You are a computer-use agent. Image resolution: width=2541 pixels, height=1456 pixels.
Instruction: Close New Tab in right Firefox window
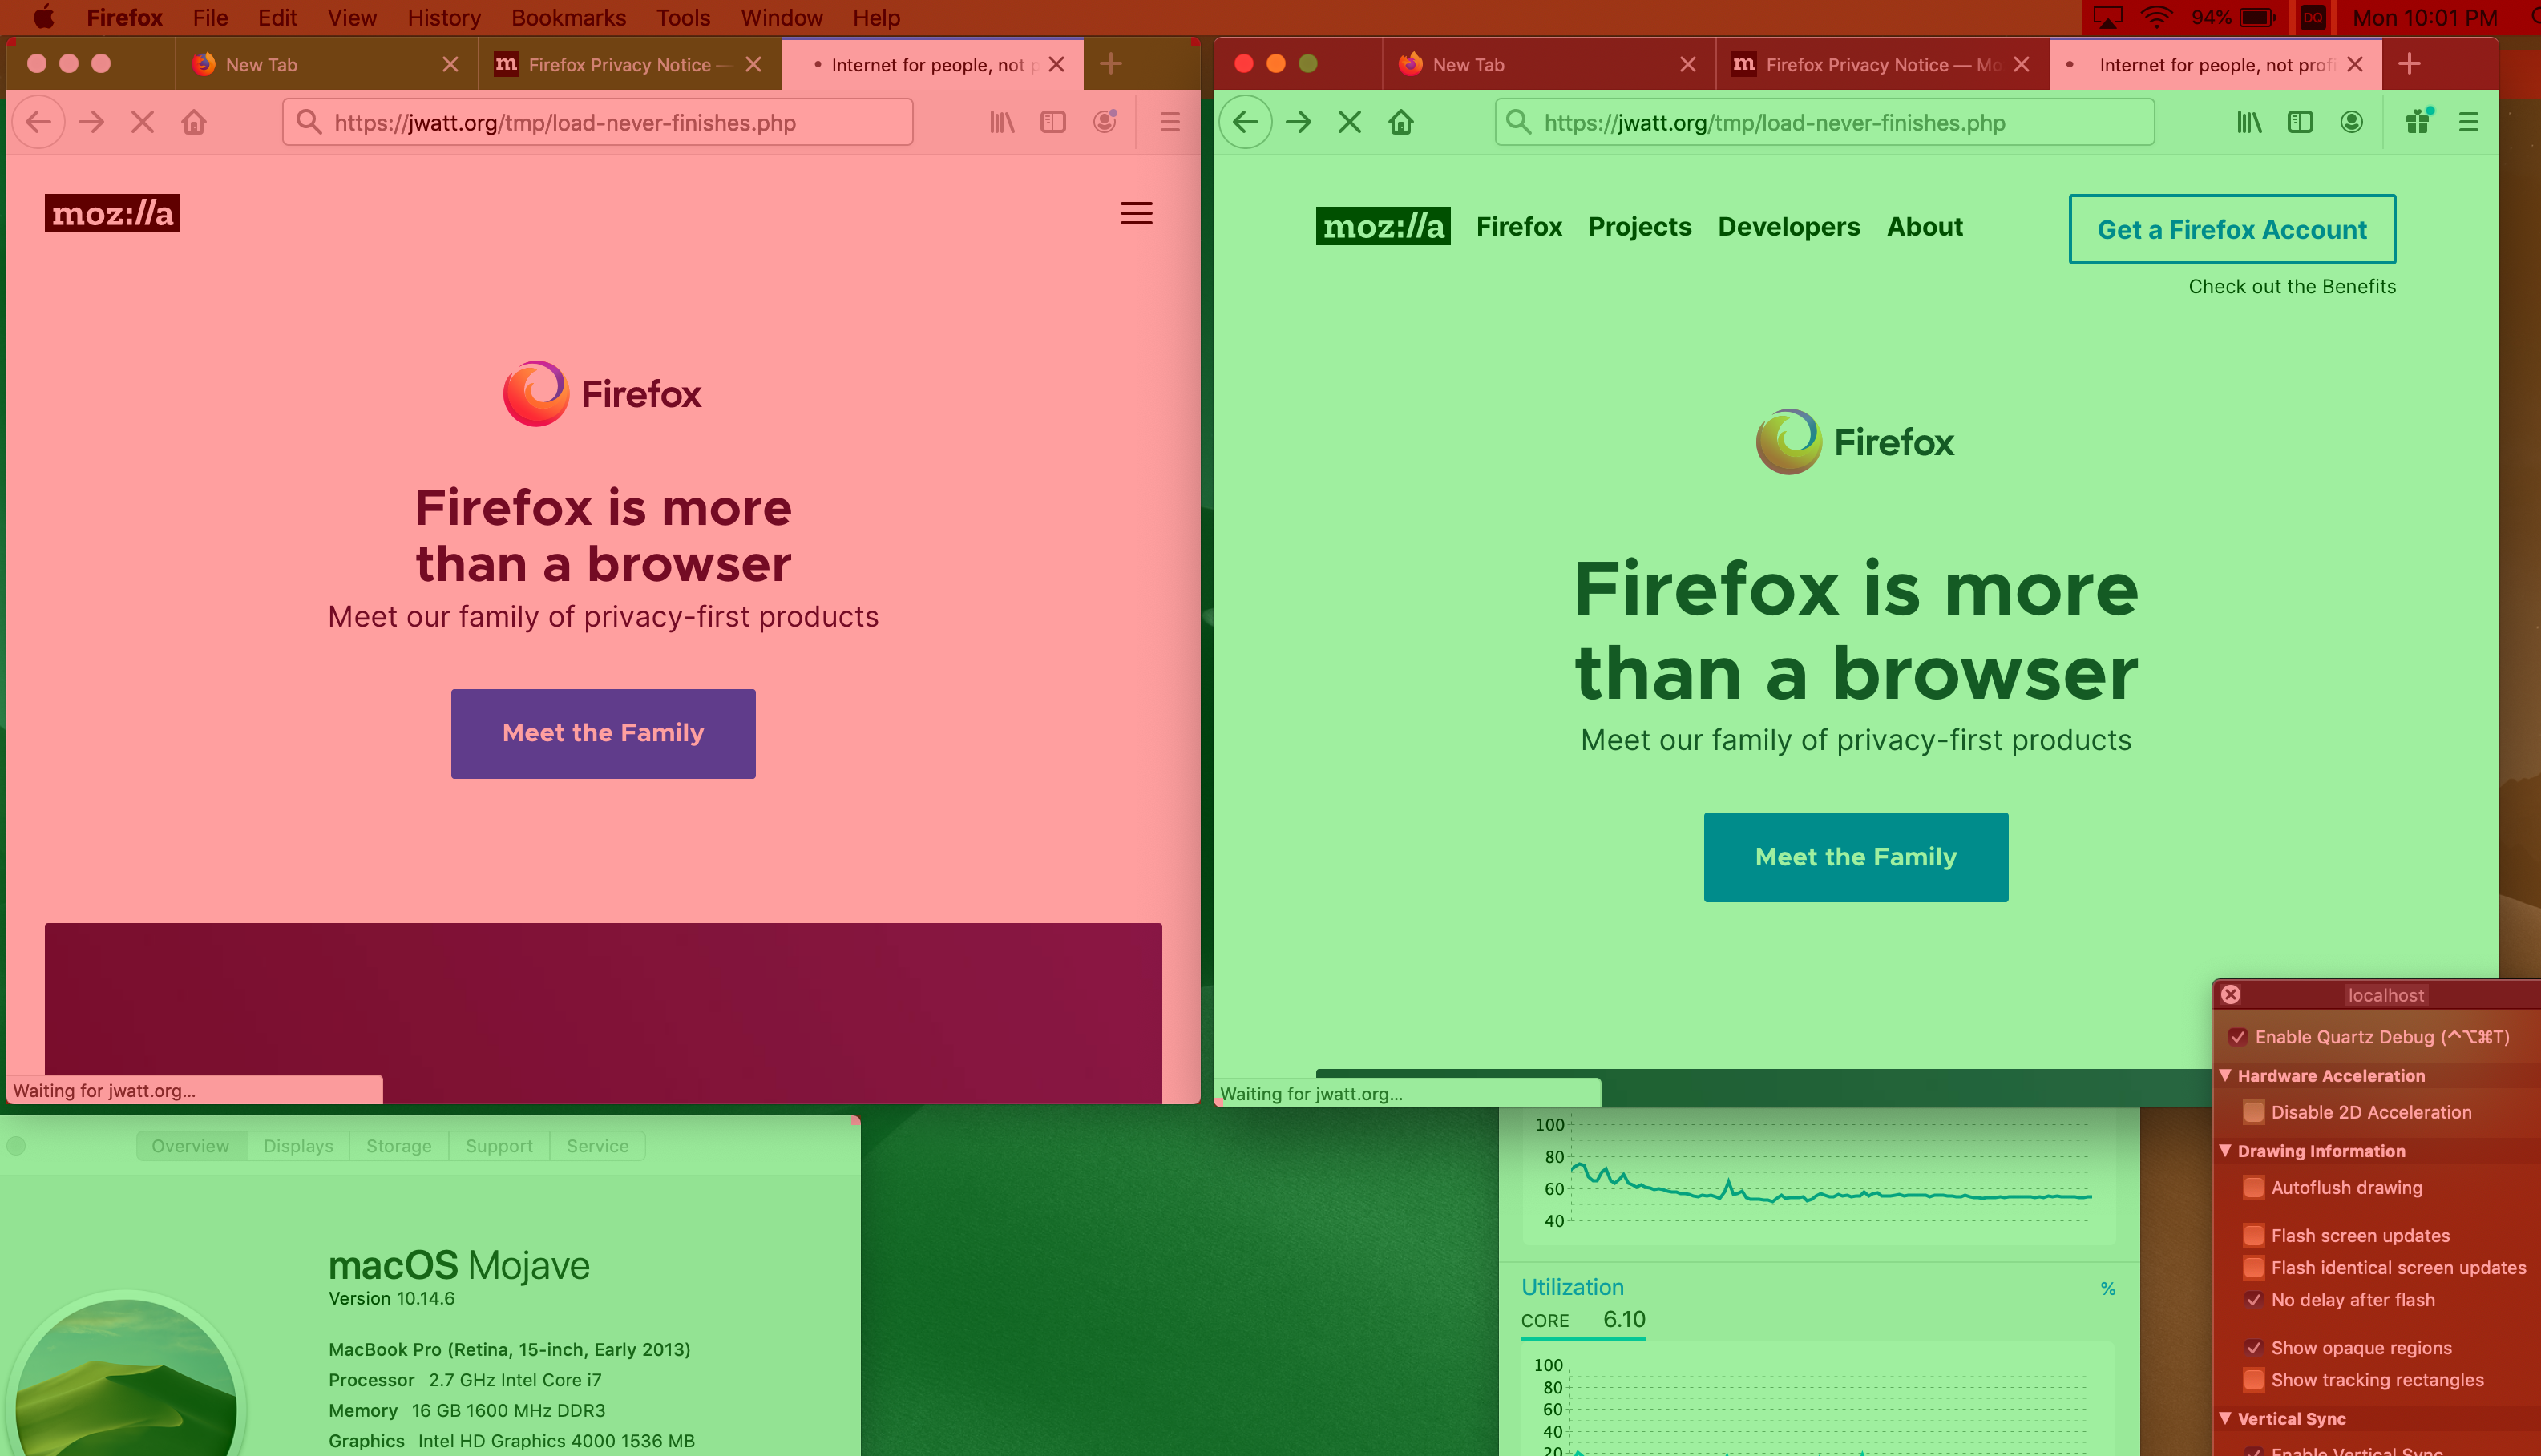[x=1688, y=64]
